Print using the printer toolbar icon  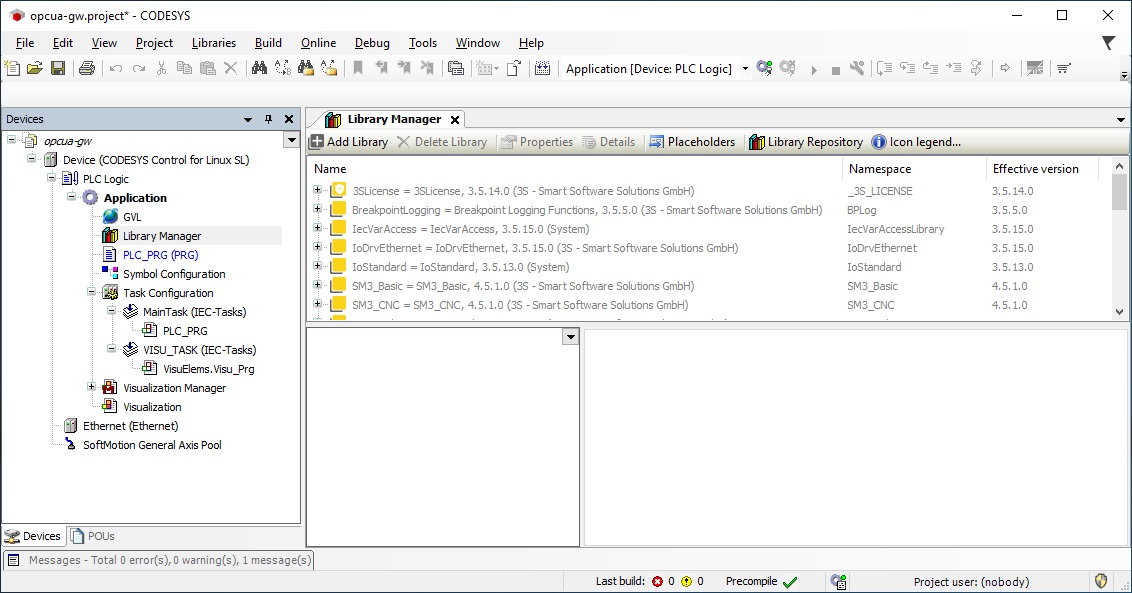point(87,69)
